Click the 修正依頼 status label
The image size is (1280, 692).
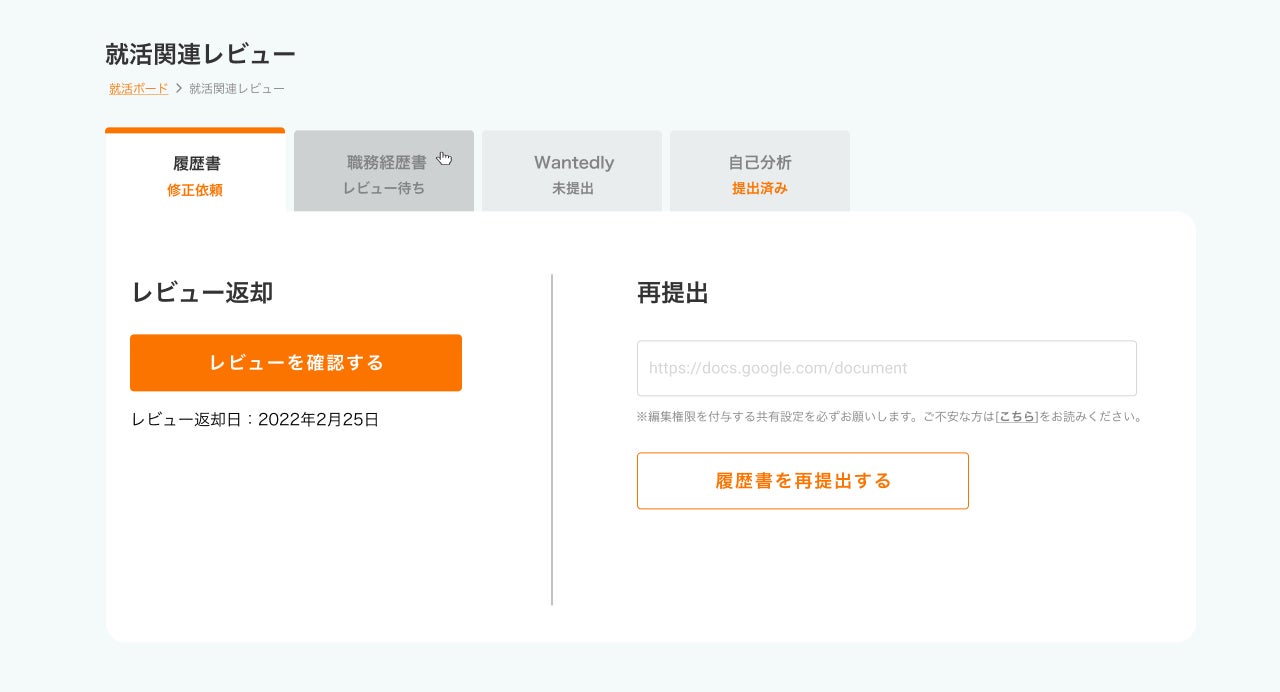tap(195, 190)
